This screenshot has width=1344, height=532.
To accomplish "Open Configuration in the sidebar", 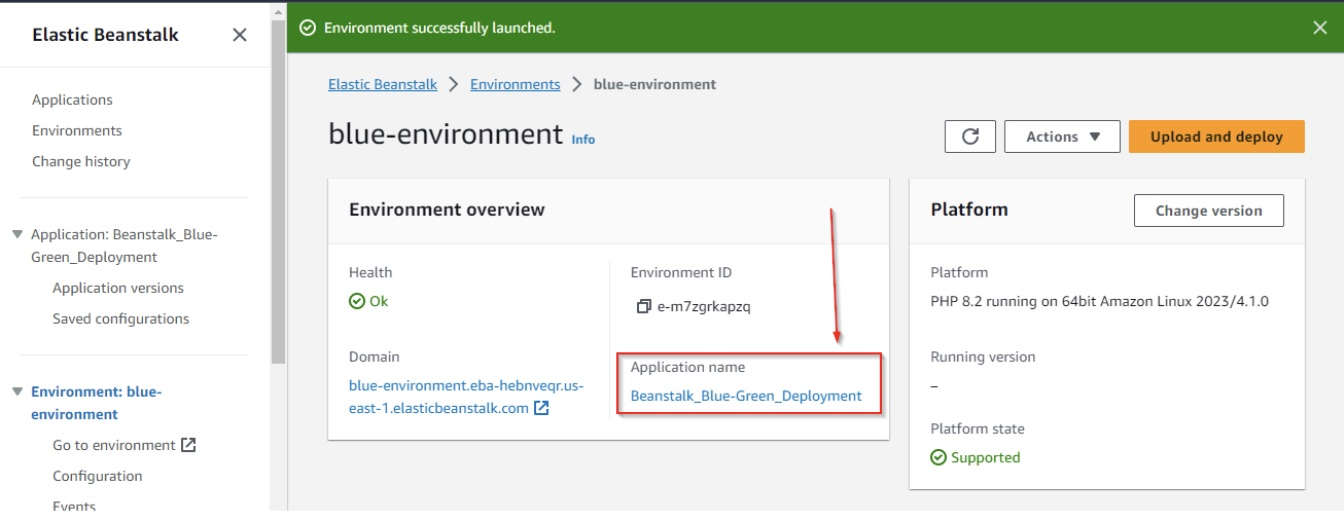I will click(x=97, y=476).
